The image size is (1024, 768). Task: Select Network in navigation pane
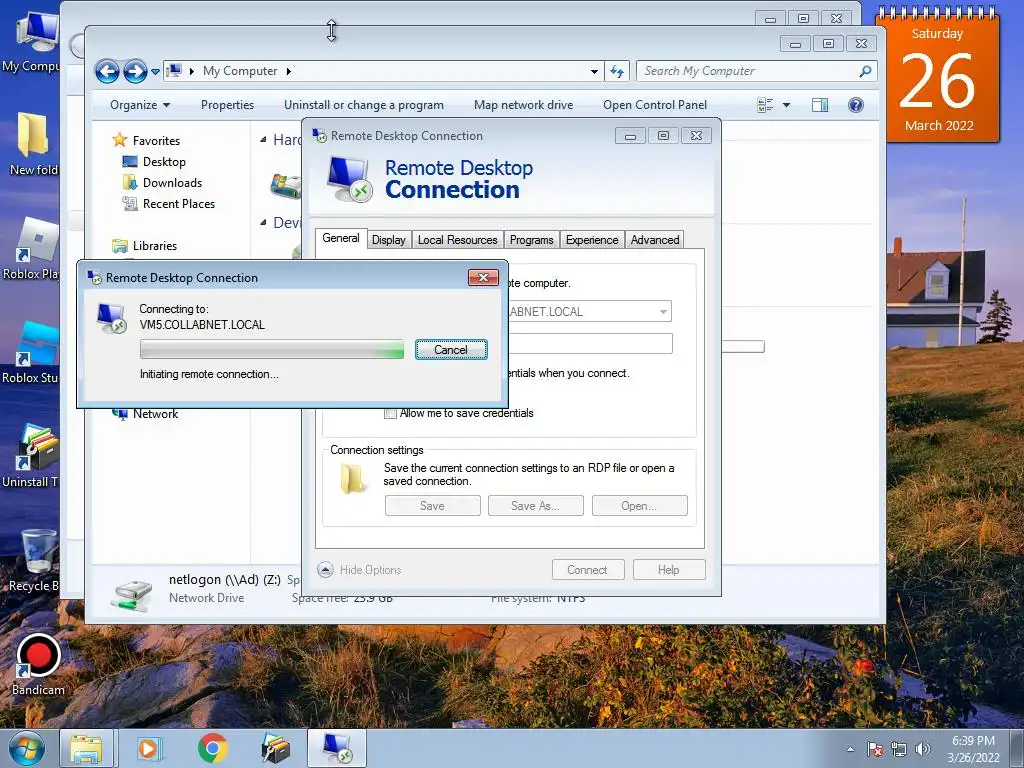(x=155, y=413)
